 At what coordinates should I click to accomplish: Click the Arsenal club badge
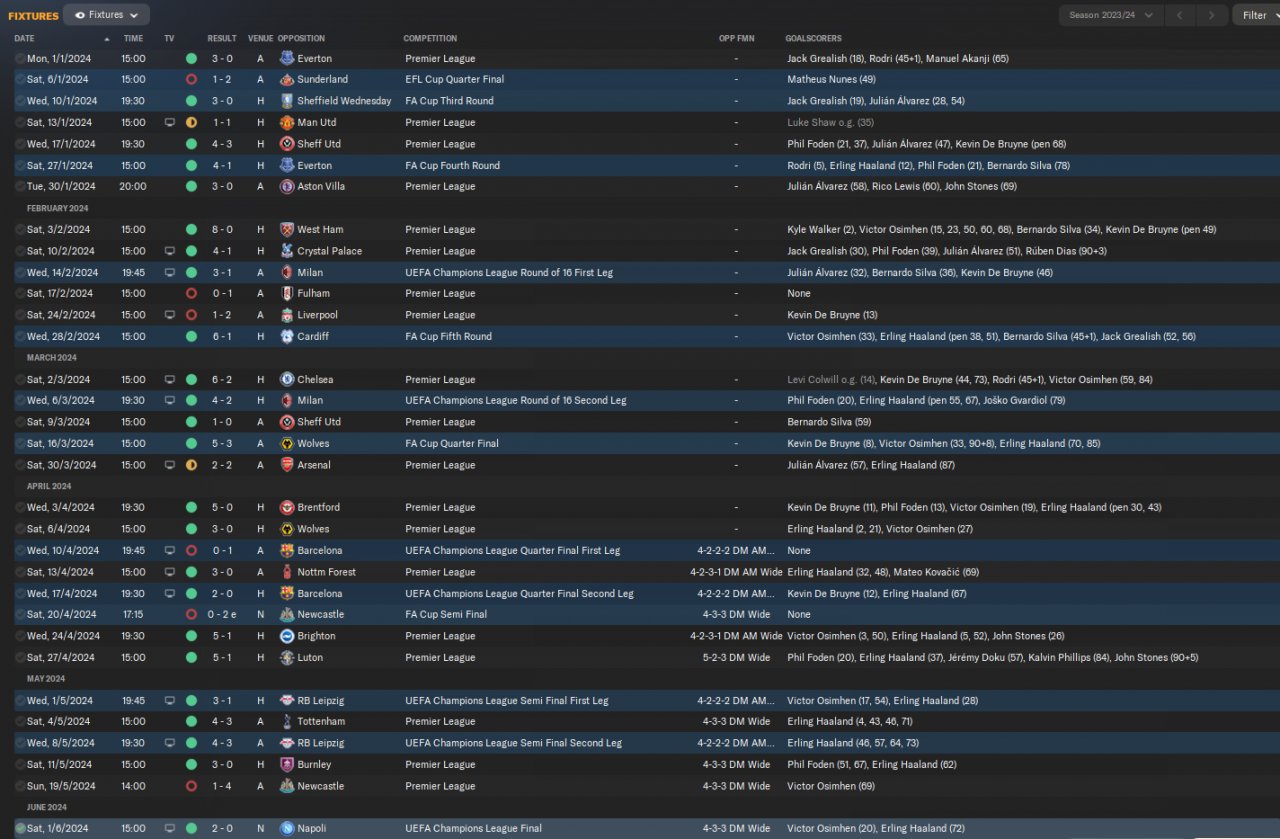287,465
